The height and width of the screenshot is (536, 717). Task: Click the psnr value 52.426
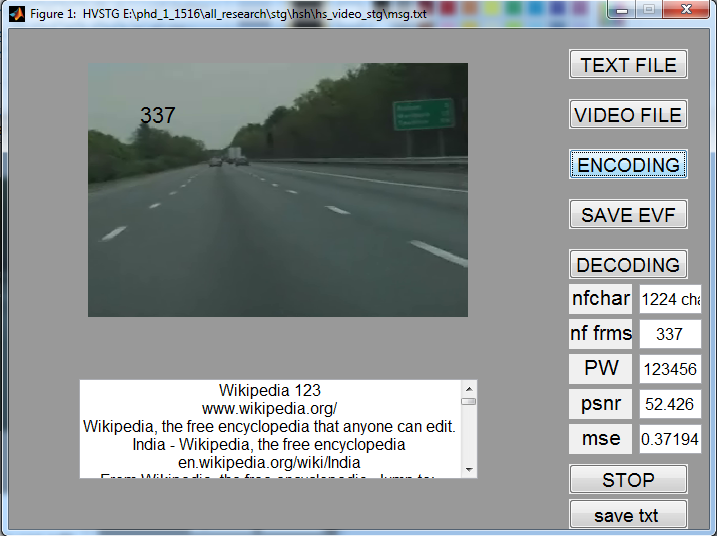pos(670,404)
